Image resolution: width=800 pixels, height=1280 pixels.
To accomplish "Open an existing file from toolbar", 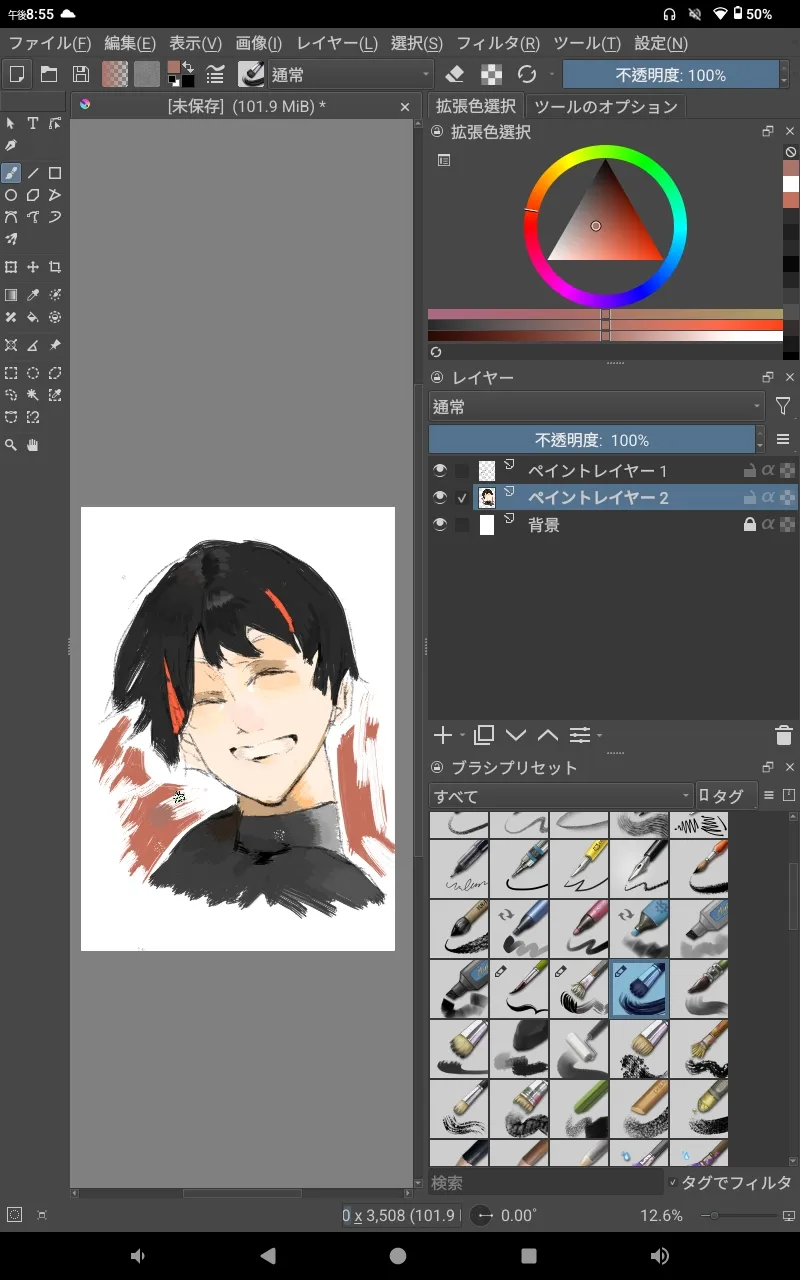I will click(x=48, y=74).
